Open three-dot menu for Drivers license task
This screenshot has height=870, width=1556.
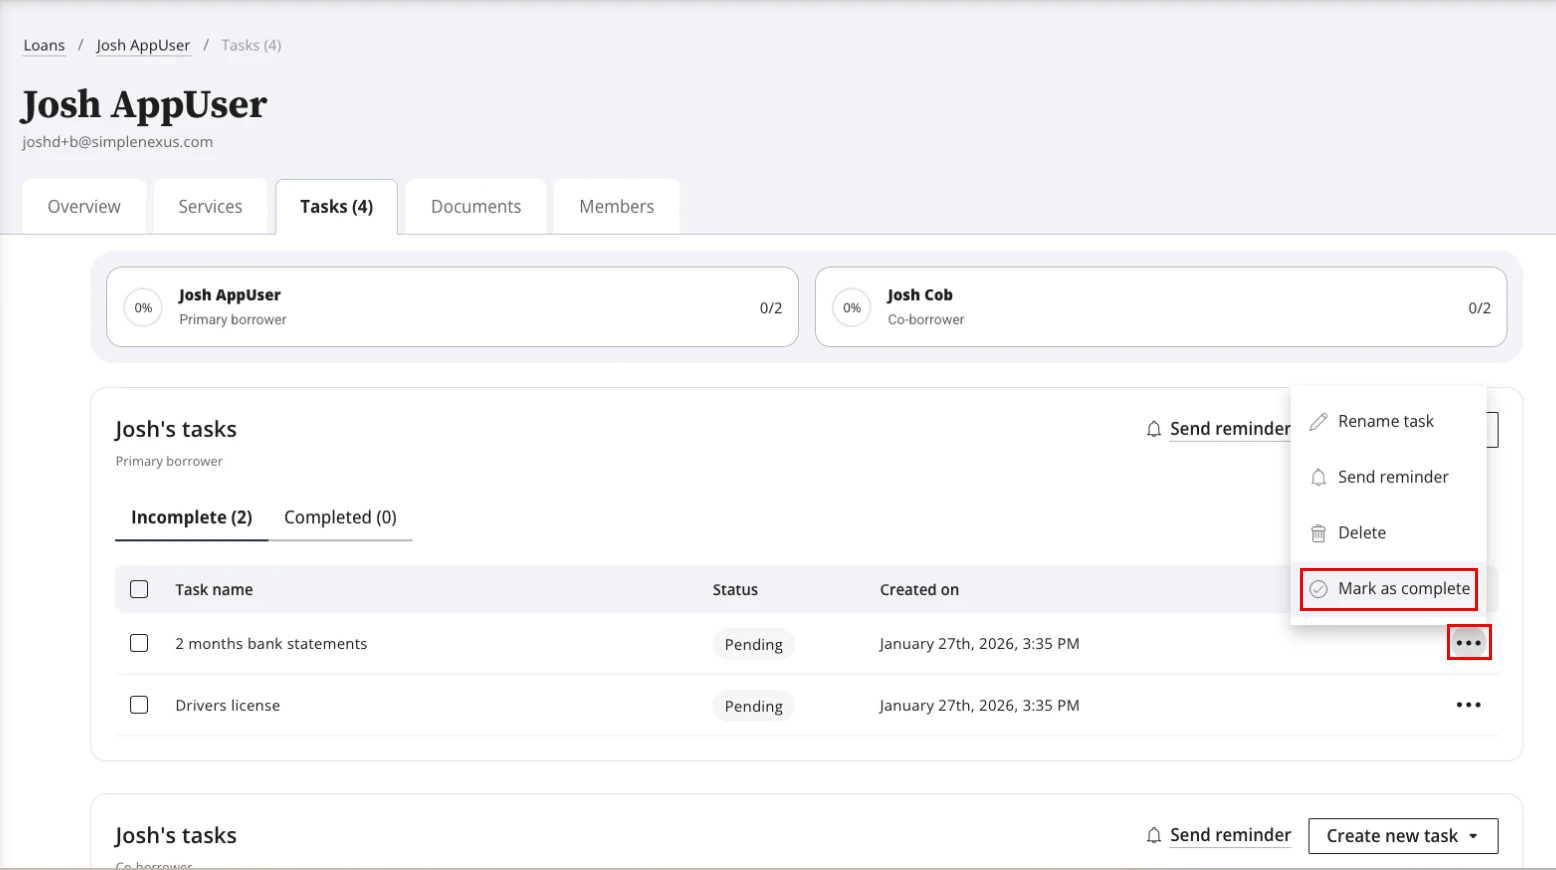(1468, 705)
